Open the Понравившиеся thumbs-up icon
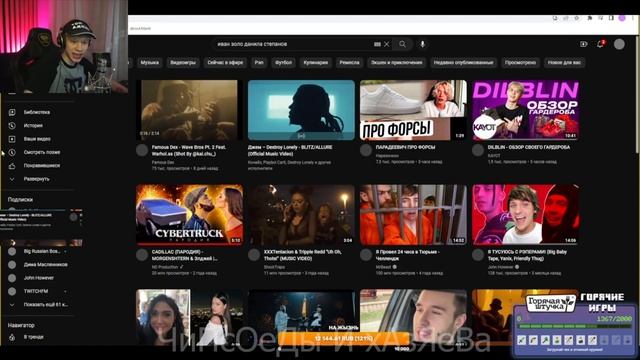640x360 pixels. tap(12, 166)
